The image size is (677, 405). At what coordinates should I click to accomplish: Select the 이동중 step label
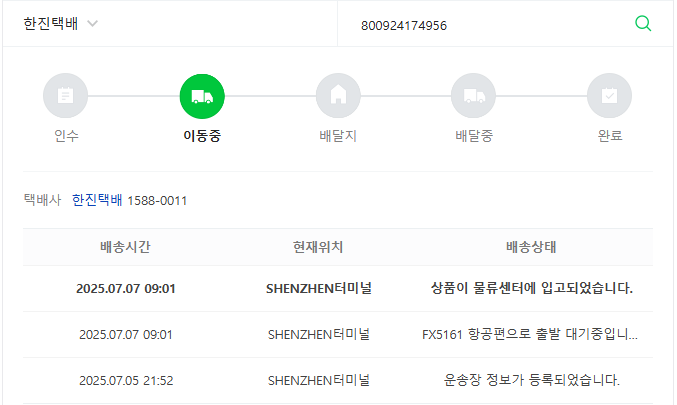[x=202, y=136]
